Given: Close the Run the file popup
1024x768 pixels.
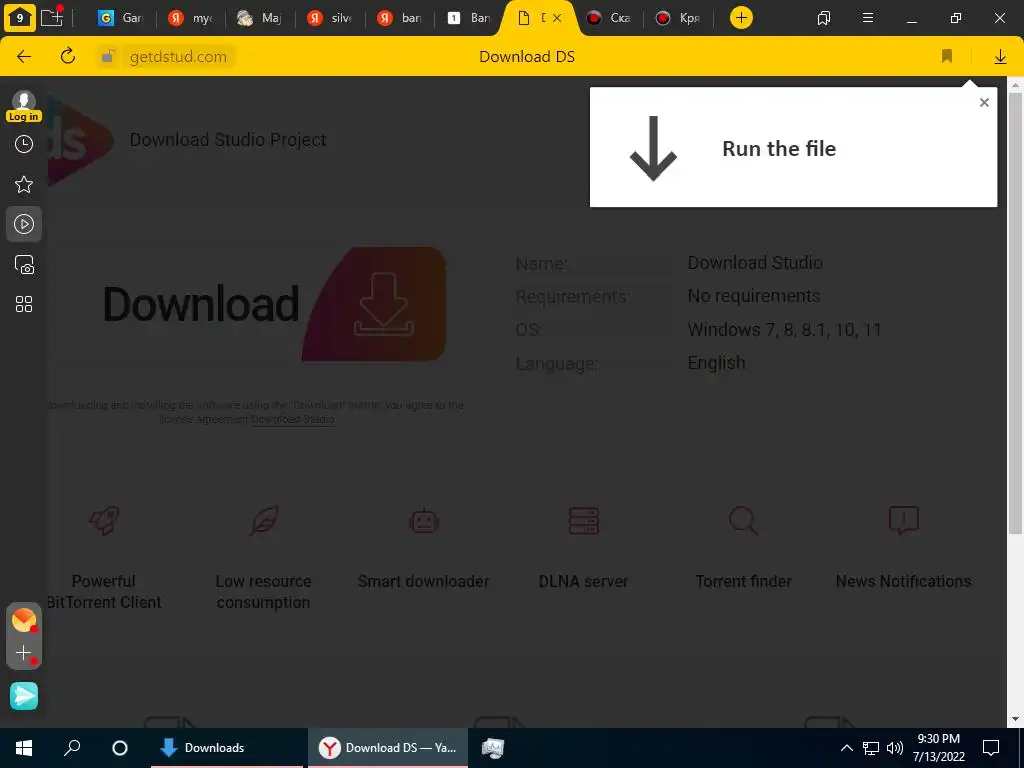Looking at the screenshot, I should click(984, 103).
